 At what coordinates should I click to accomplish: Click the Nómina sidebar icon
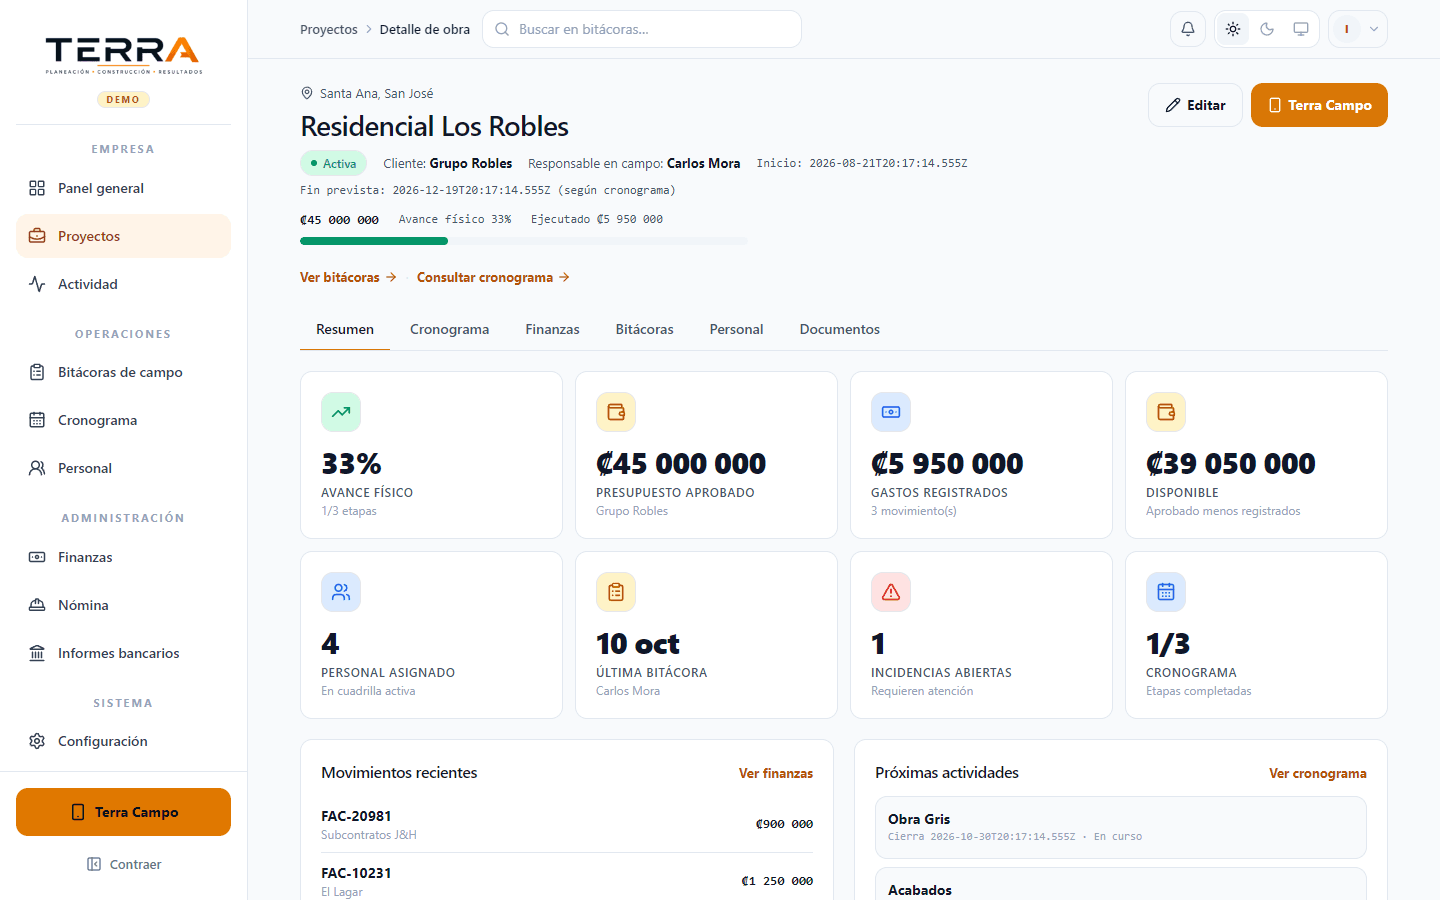(37, 605)
